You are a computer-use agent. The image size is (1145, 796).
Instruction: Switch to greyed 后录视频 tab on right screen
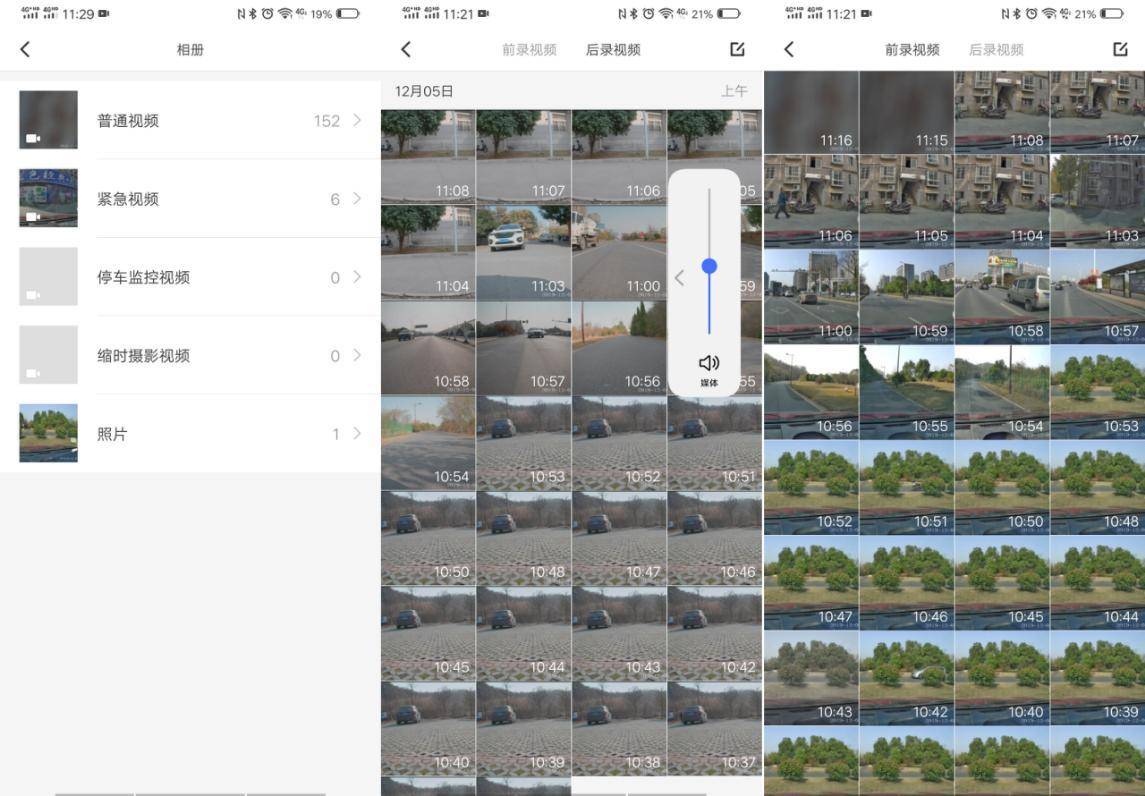coord(996,50)
